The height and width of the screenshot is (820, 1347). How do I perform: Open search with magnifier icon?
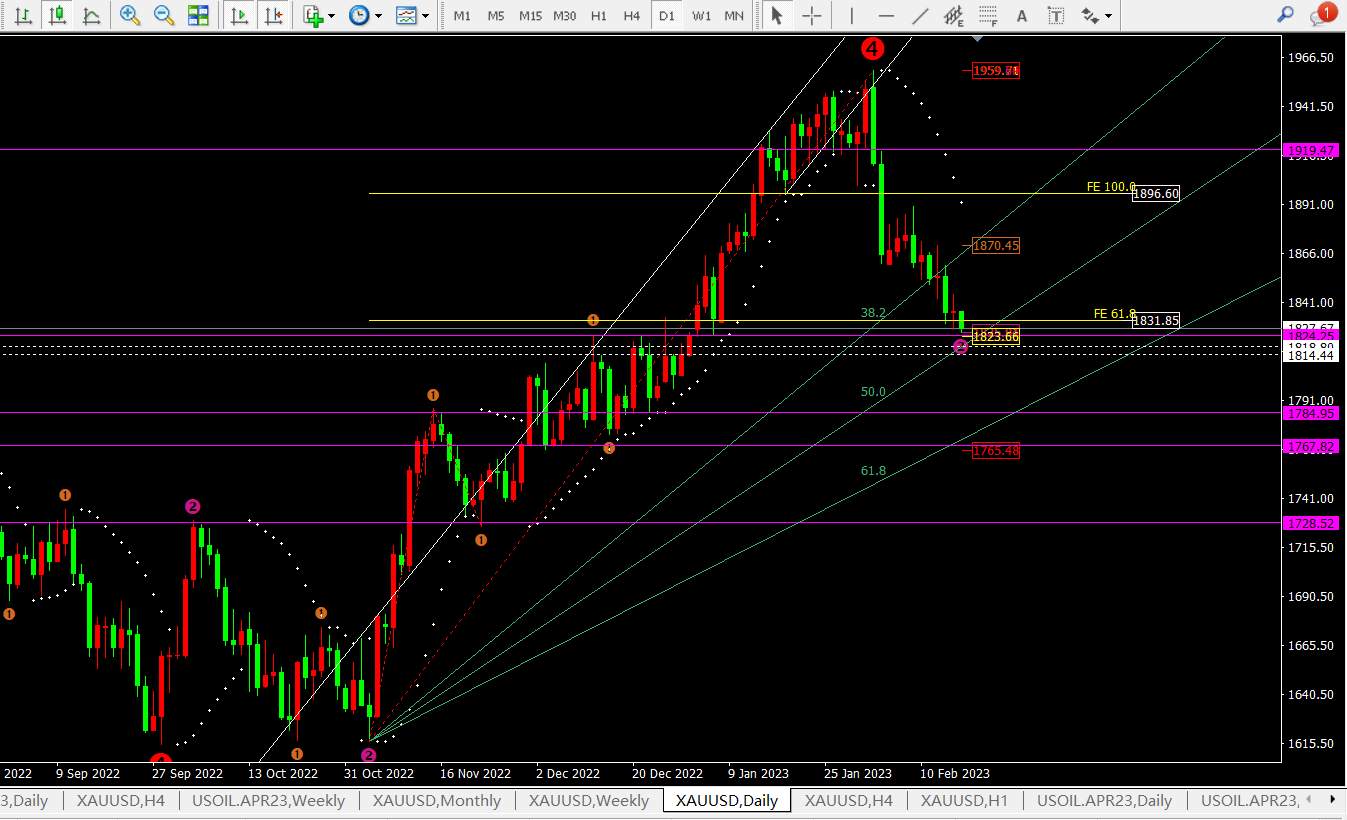(x=1286, y=15)
